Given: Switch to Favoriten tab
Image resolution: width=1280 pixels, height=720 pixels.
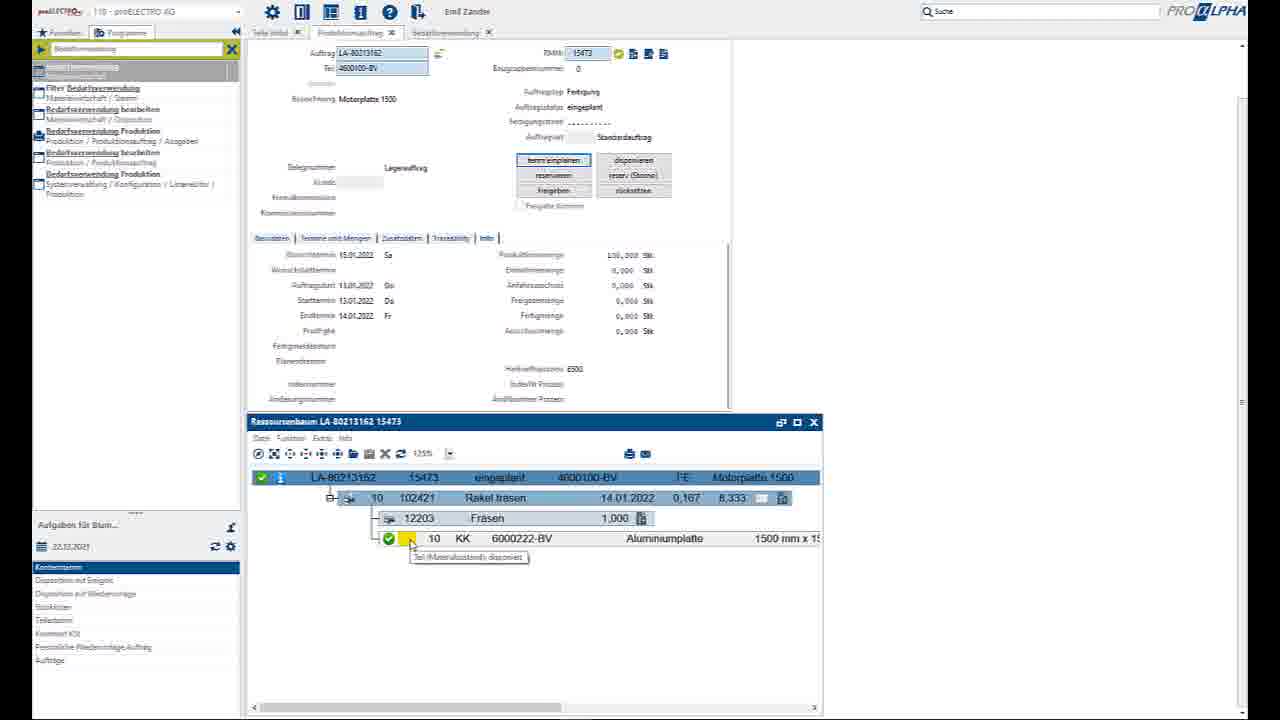Looking at the screenshot, I should (60, 33).
